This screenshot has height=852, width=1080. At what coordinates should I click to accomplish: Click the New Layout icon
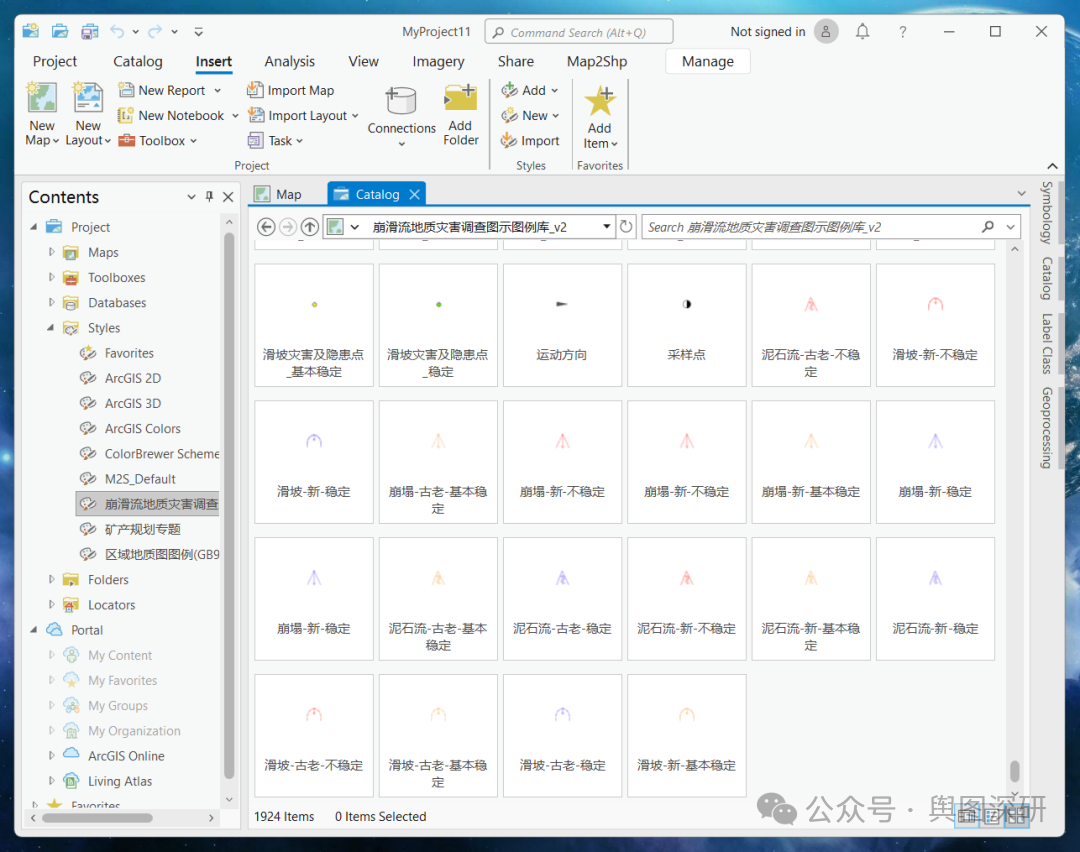coord(88,98)
